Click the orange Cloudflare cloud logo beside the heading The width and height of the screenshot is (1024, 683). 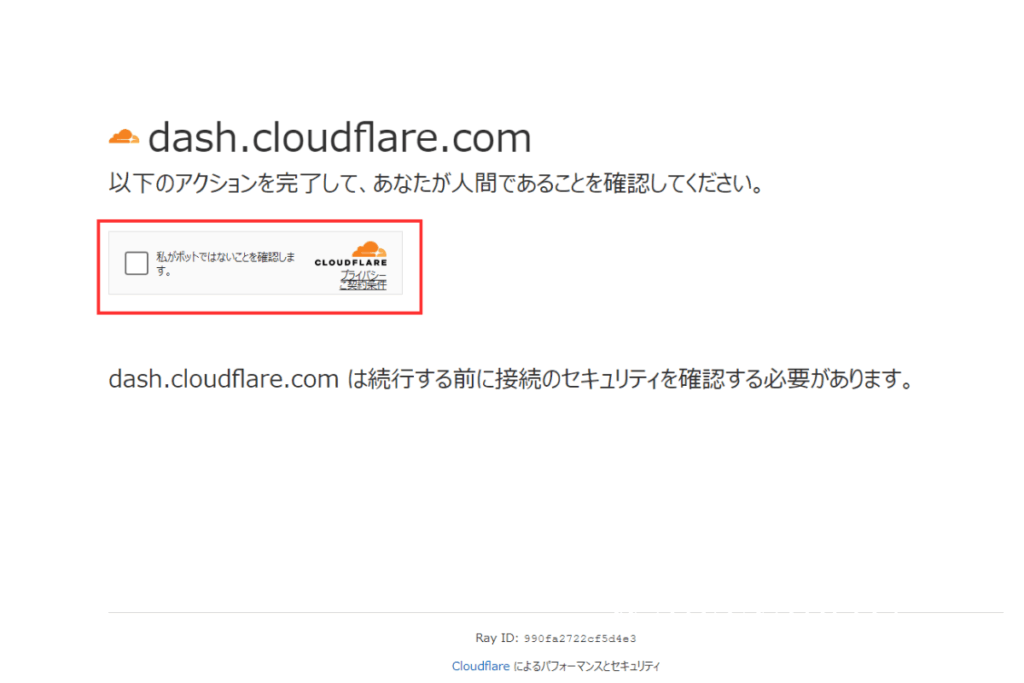pos(122,135)
